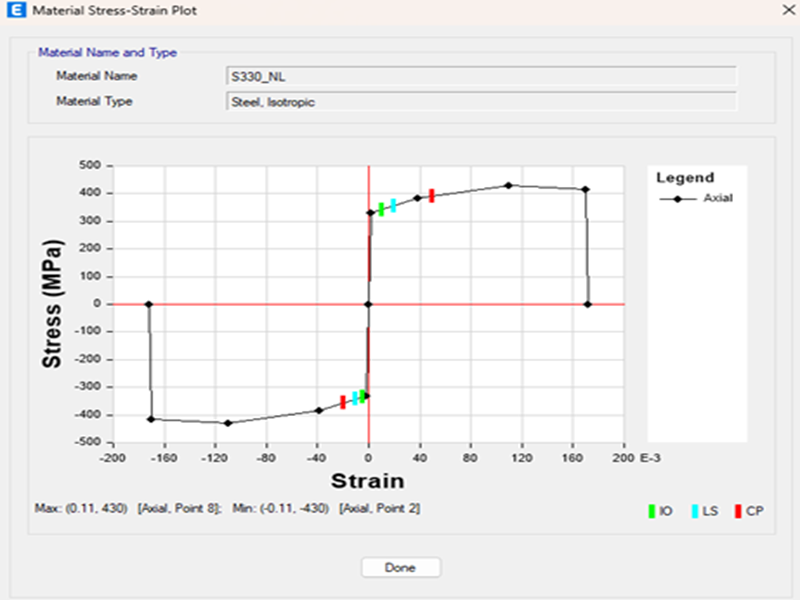Click the Stress (MPa) axis title
Viewport: 800px width, 600px height.
[x=52, y=304]
